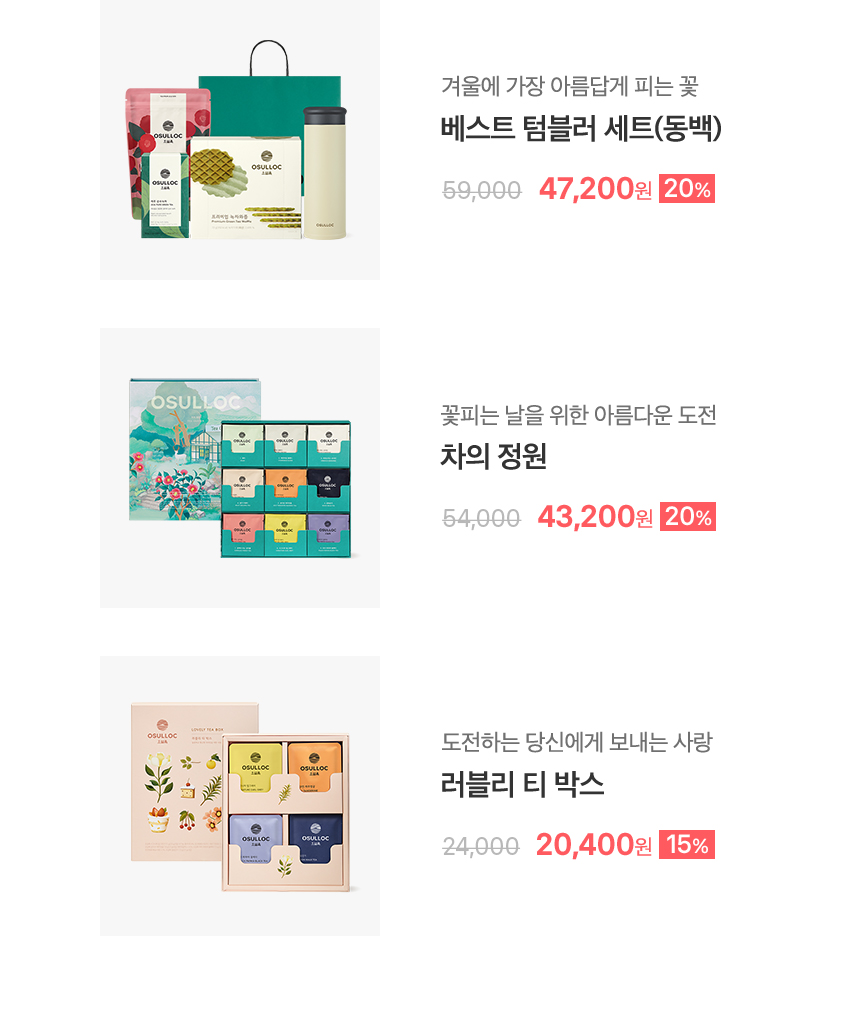Click the cream tumbler in the first image
Image resolution: width=860 pixels, height=1022 pixels.
coord(325,173)
